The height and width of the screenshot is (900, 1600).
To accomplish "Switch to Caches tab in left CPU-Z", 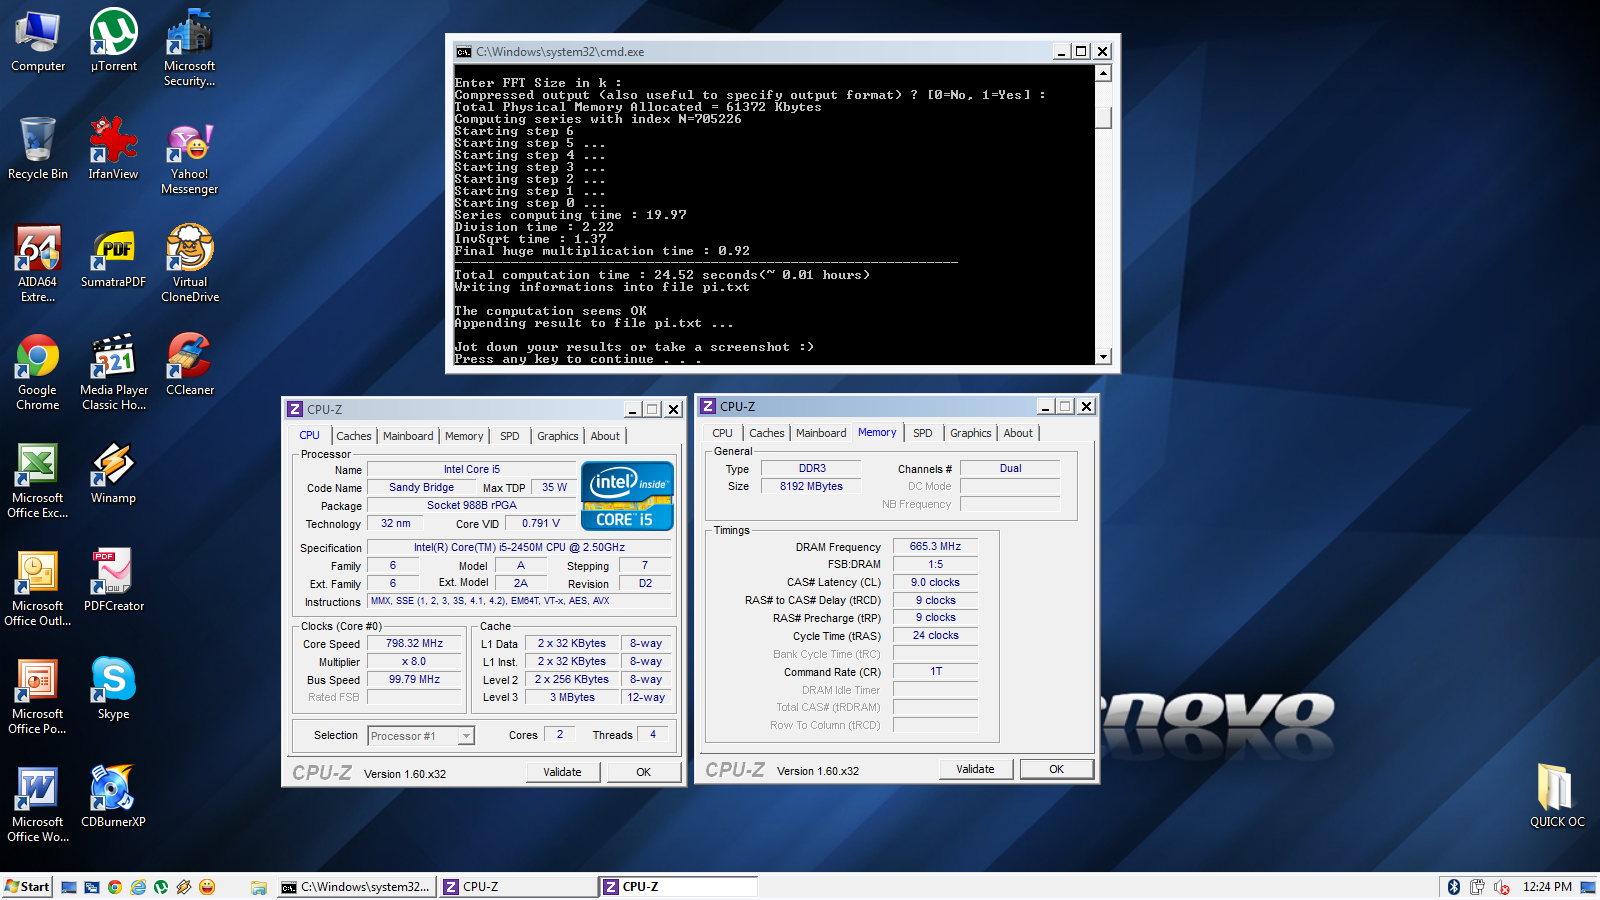I will pyautogui.click(x=354, y=436).
